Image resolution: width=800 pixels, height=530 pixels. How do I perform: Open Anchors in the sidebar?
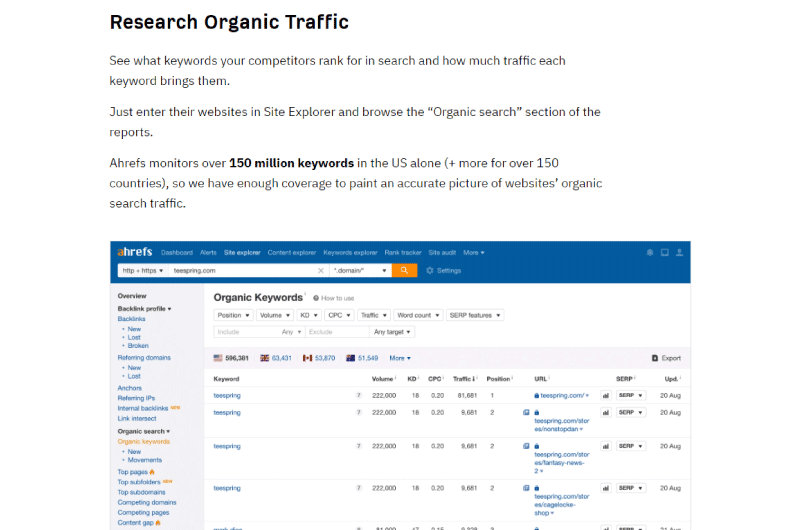click(x=130, y=388)
